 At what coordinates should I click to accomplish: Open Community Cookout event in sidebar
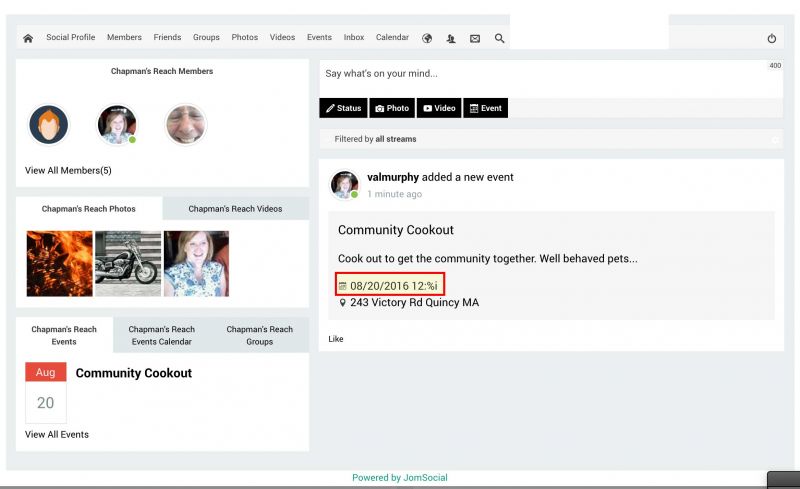[x=134, y=373]
